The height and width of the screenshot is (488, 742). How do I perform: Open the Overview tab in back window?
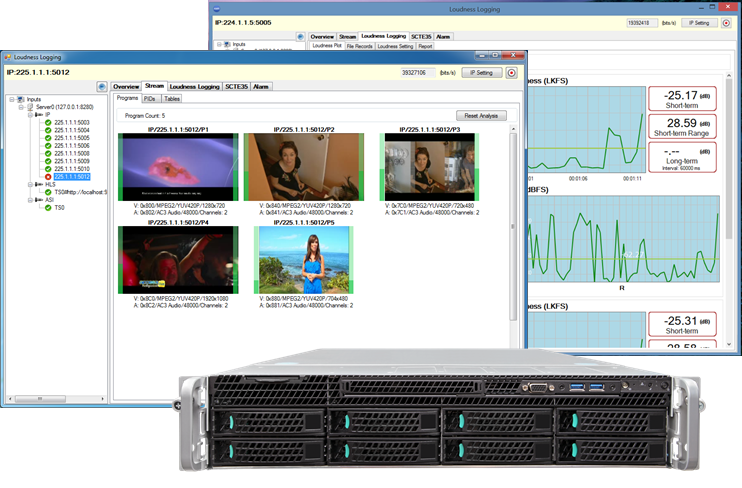(x=322, y=36)
